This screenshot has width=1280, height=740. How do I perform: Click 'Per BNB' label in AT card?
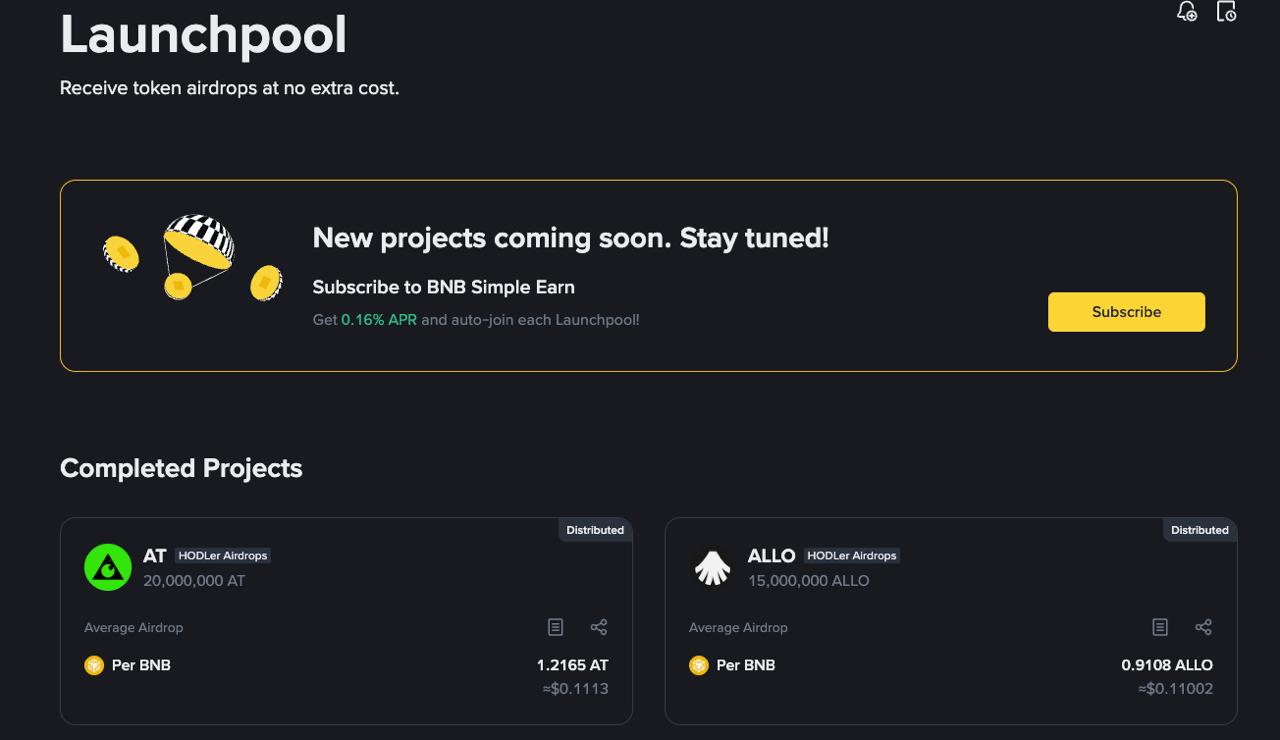(141, 665)
